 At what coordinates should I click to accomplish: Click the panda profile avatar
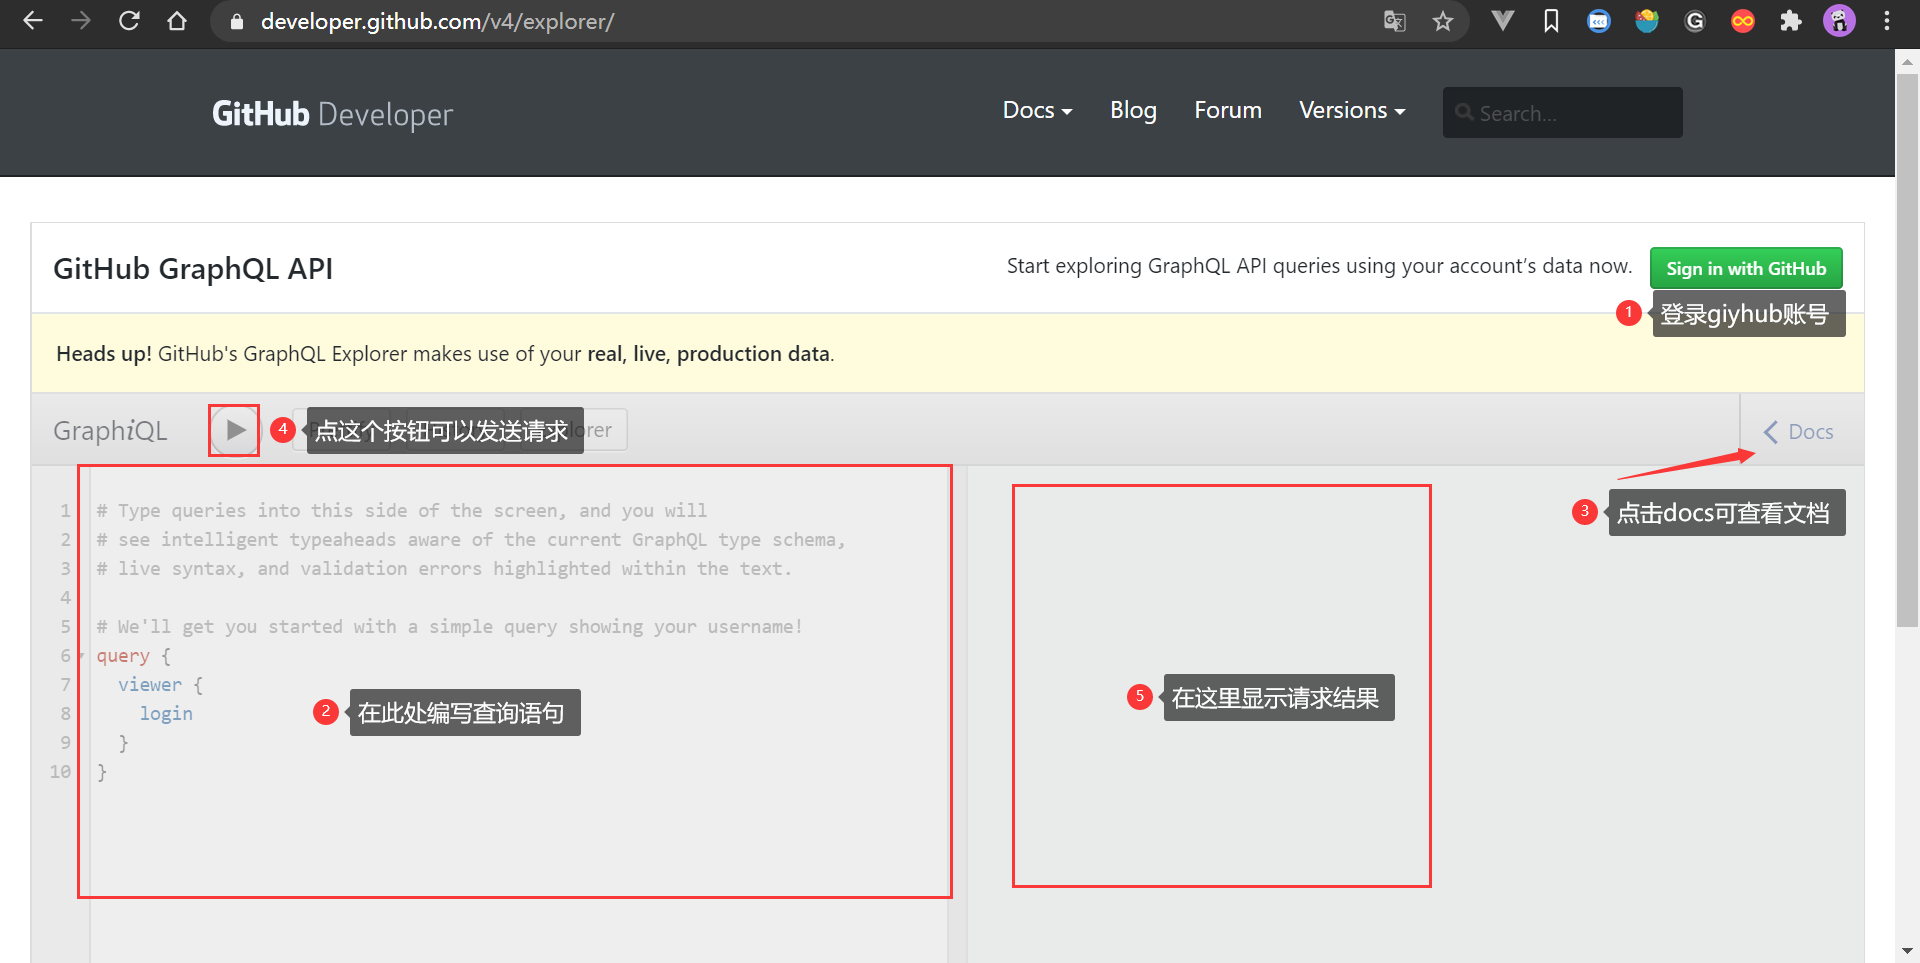click(x=1839, y=21)
